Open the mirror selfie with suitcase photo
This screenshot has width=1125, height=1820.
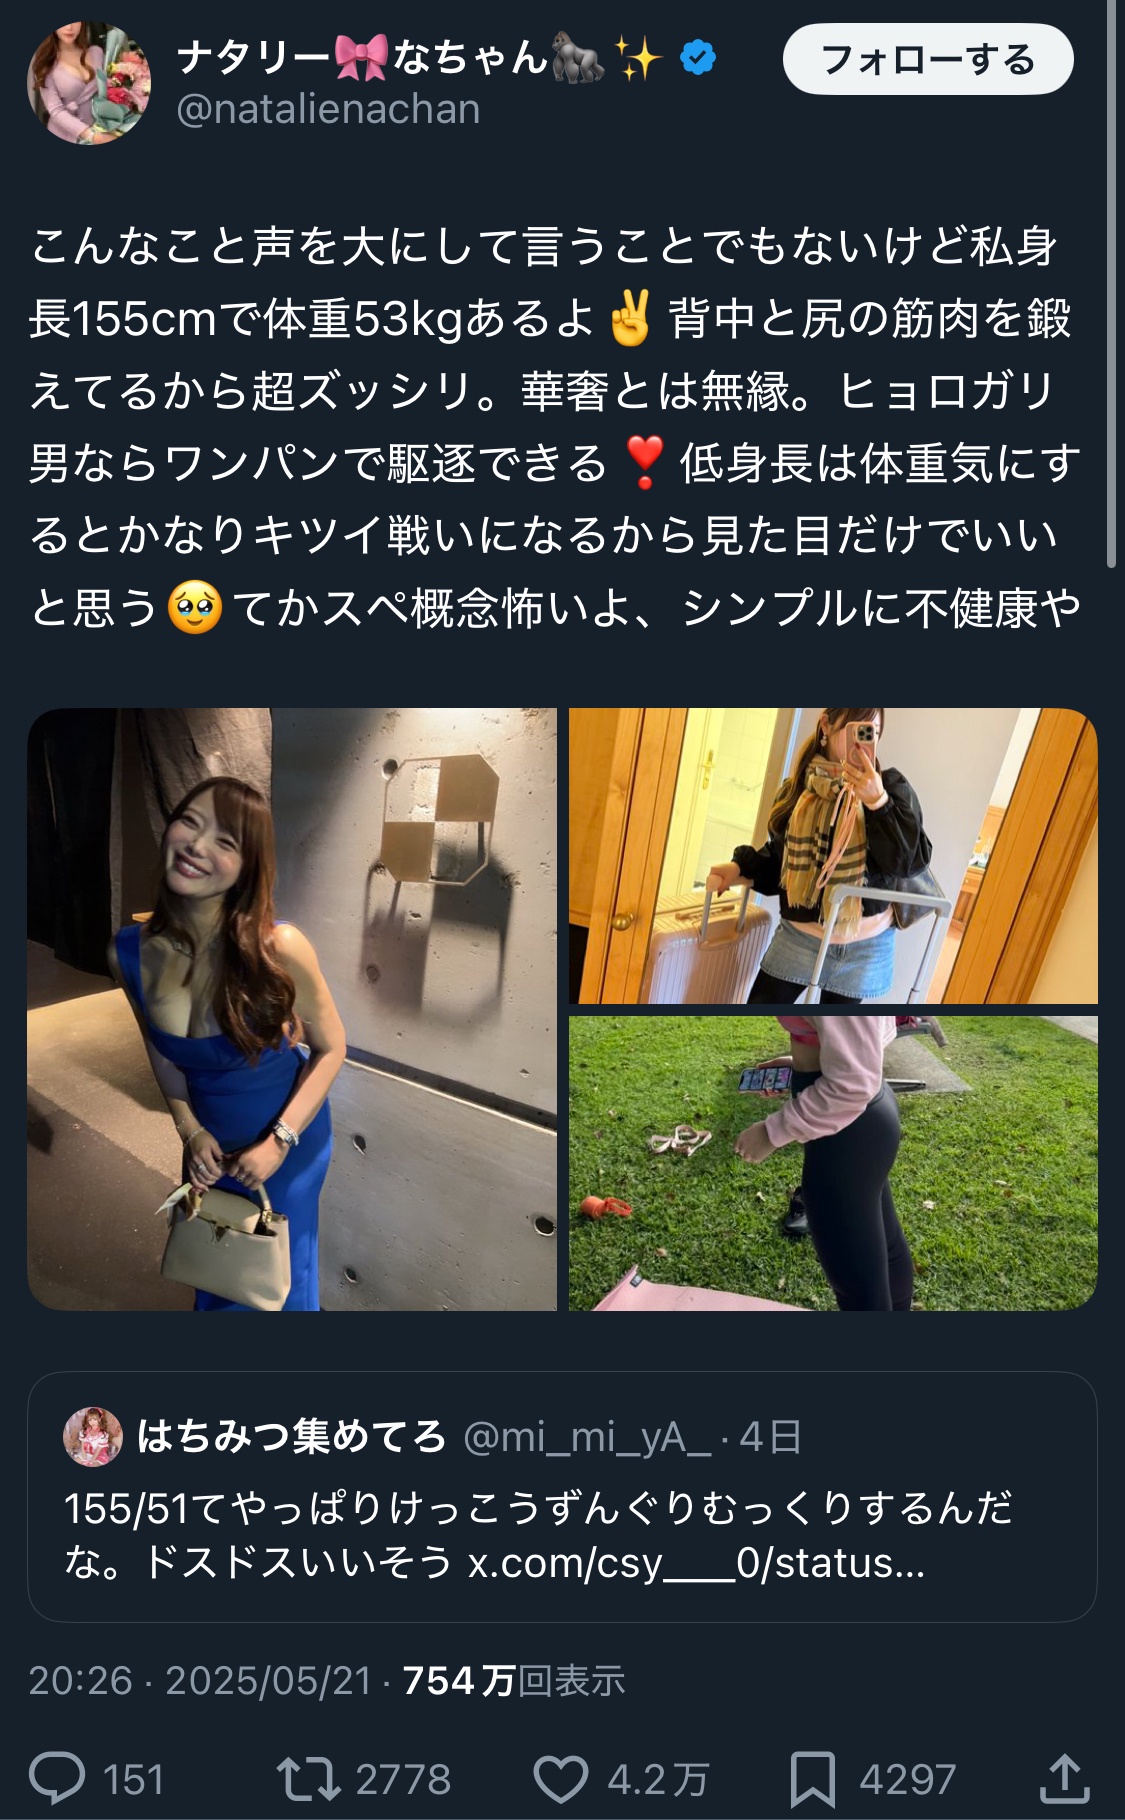833,856
